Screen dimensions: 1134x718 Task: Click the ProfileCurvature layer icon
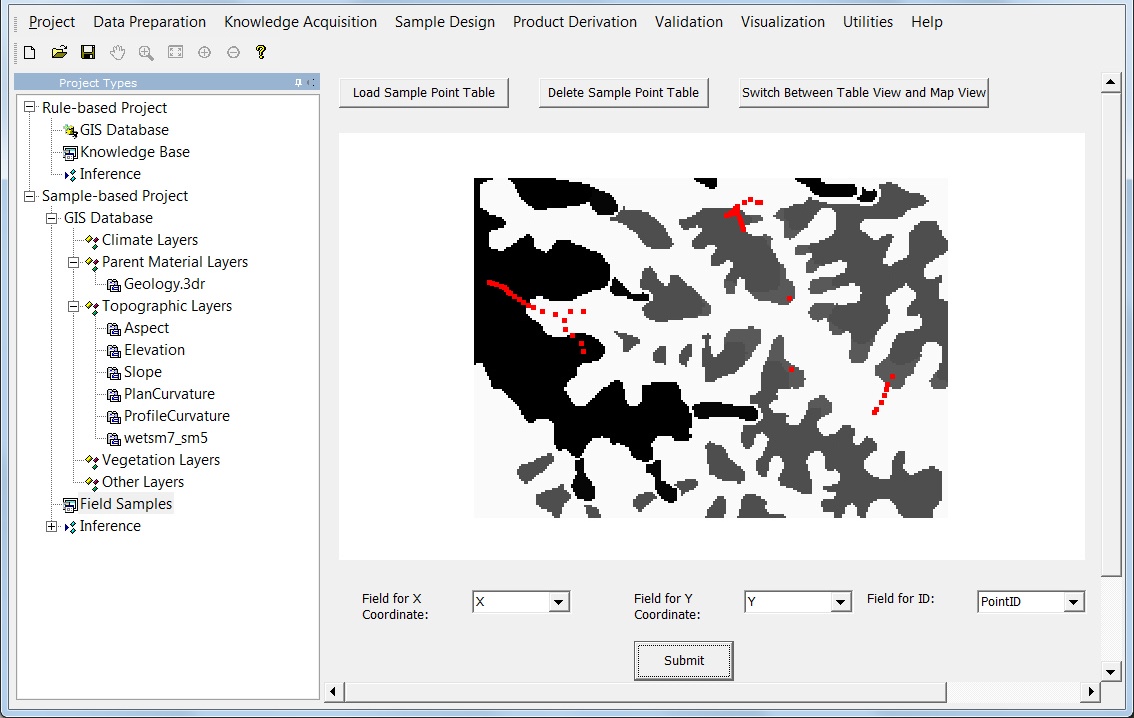pos(114,417)
